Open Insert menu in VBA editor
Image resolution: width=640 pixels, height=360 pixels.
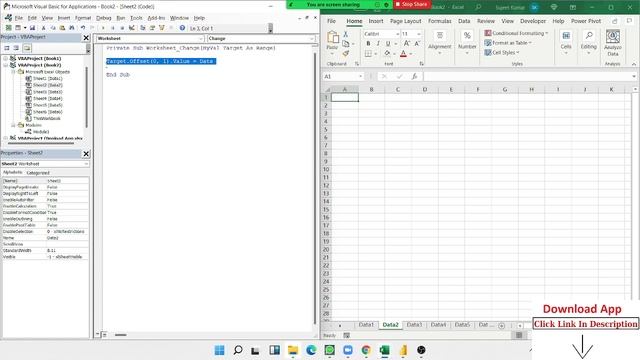64,18
